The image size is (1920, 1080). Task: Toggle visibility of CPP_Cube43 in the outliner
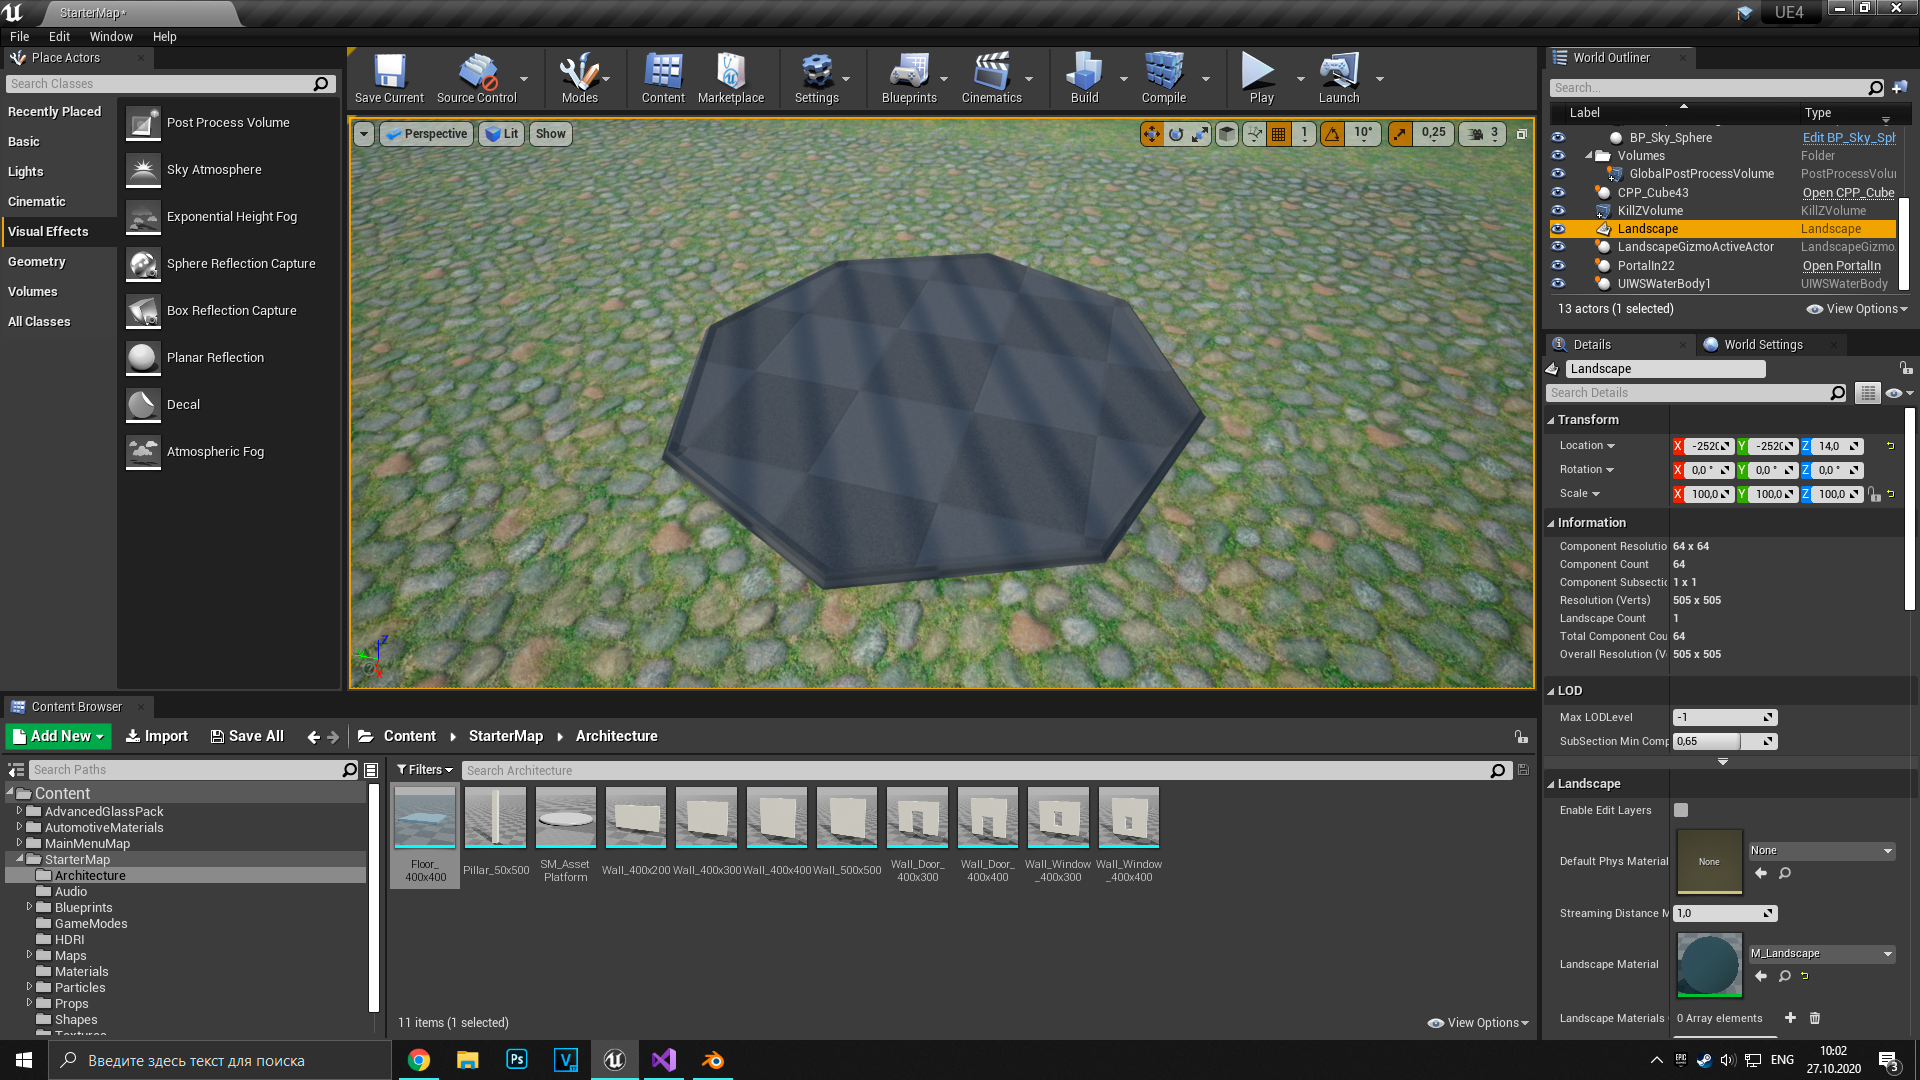click(1558, 193)
